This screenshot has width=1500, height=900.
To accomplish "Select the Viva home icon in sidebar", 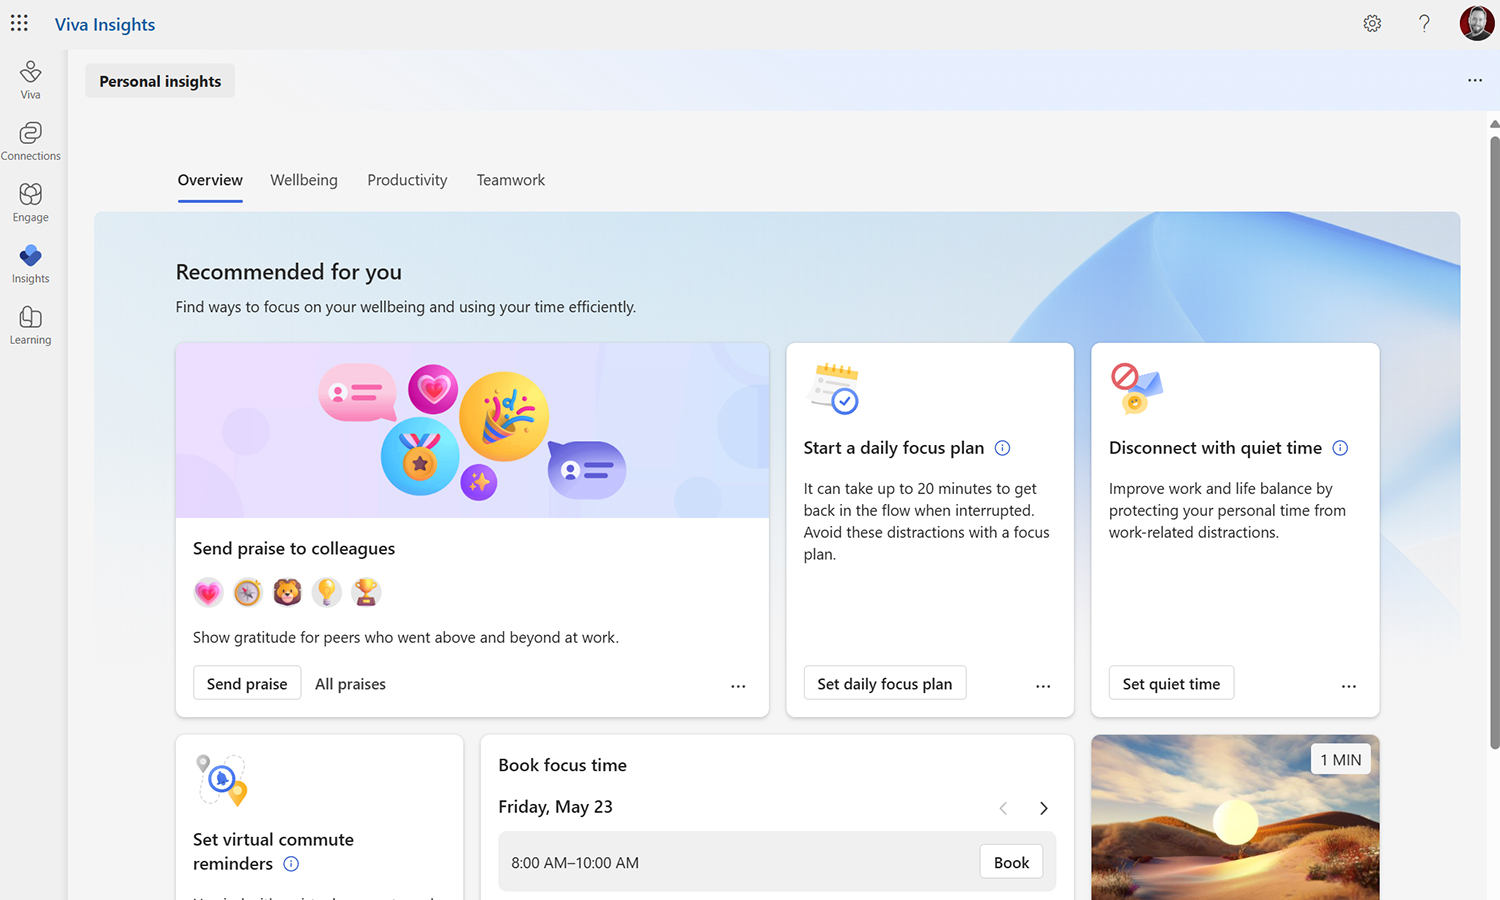I will pyautogui.click(x=30, y=77).
